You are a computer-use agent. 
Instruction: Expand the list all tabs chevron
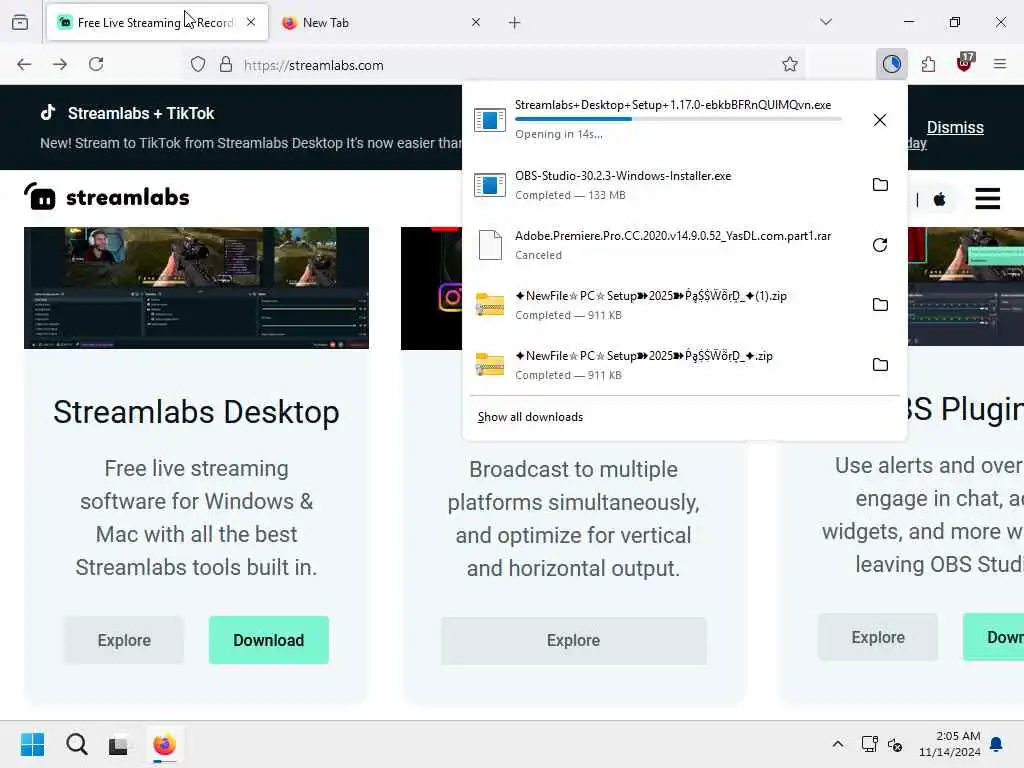826,22
